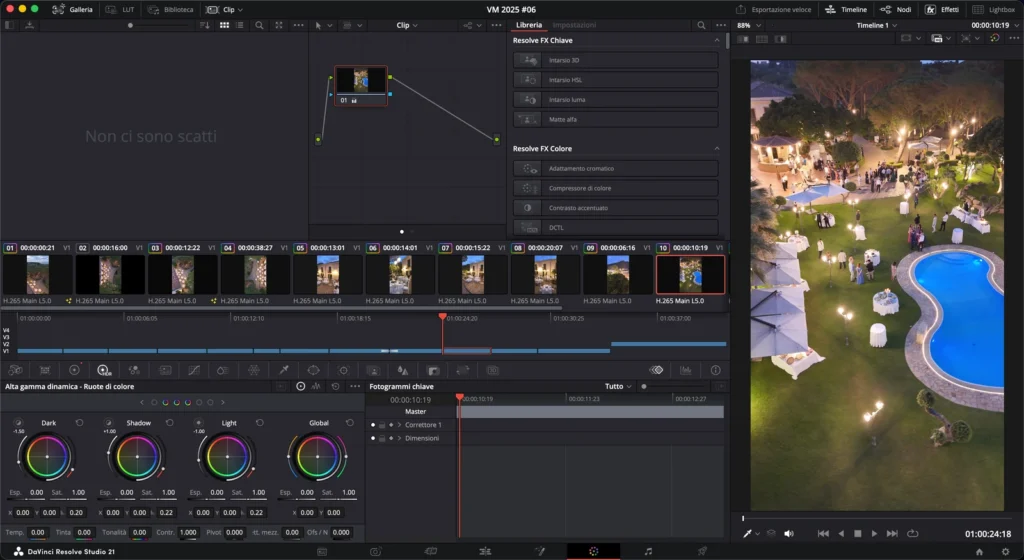
Task: Select the Intarsio 3D effect
Action: (x=616, y=60)
